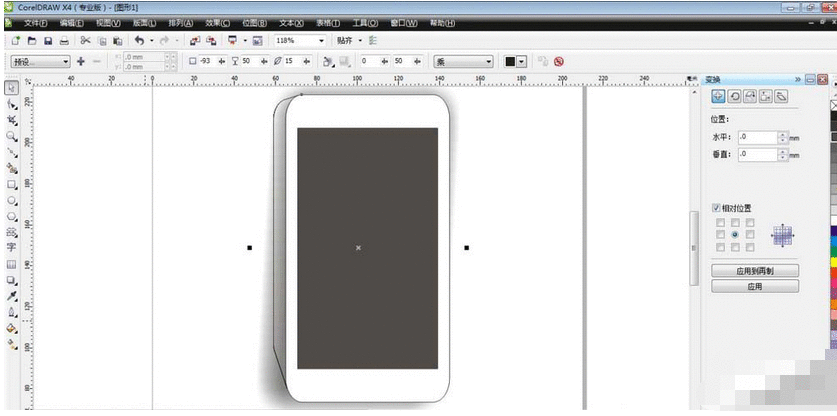Expand the 预设 presets dropdown
837x416 pixels.
pyautogui.click(x=66, y=61)
